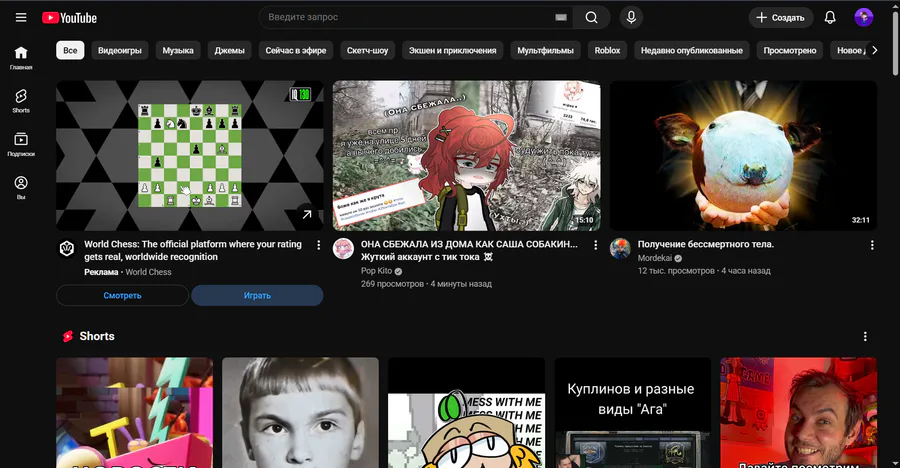The height and width of the screenshot is (468, 900).
Task: Select the Видеоигры filter chip
Action: (119, 51)
